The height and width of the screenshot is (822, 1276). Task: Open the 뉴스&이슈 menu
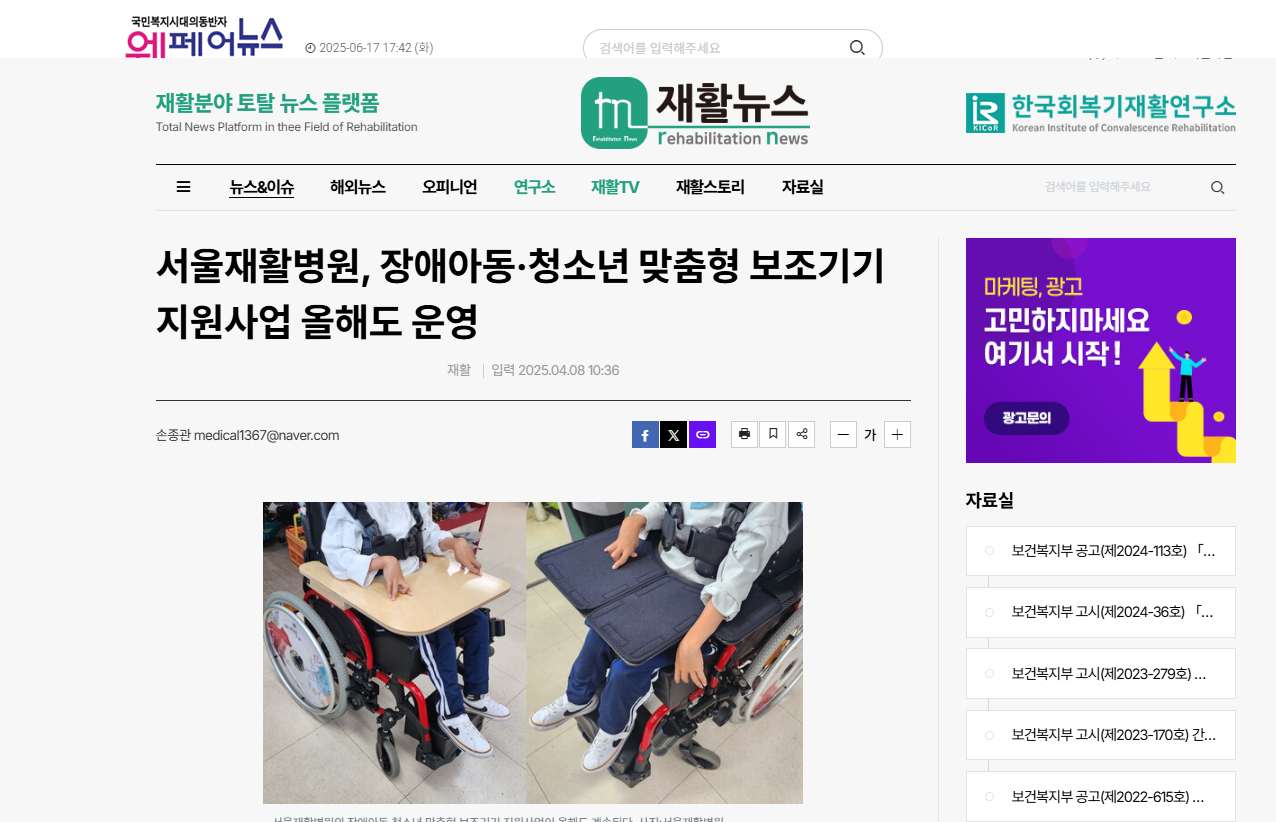(261, 187)
